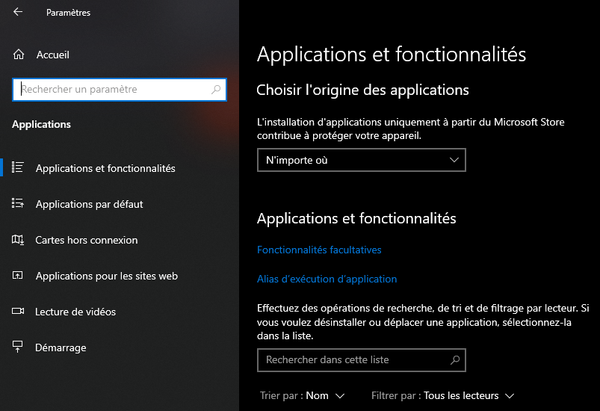Click the Démarrage startup icon
This screenshot has width=600, height=411.
18,347
